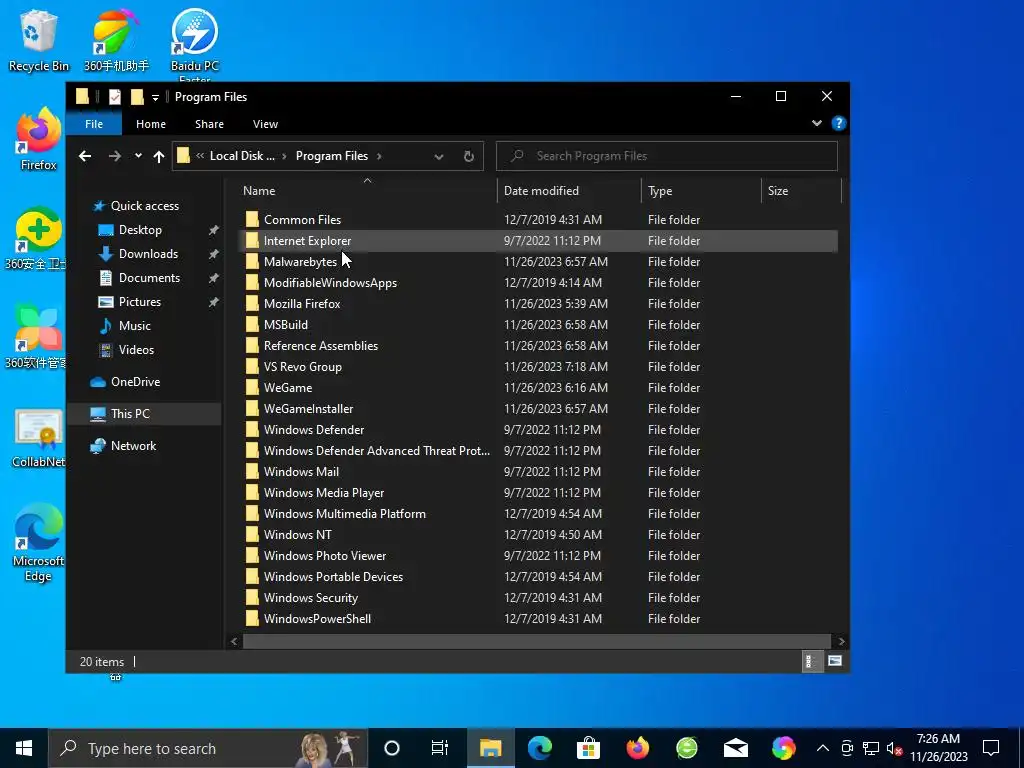Open Cortana circle on taskbar
Image resolution: width=1024 pixels, height=768 pixels.
click(392, 748)
